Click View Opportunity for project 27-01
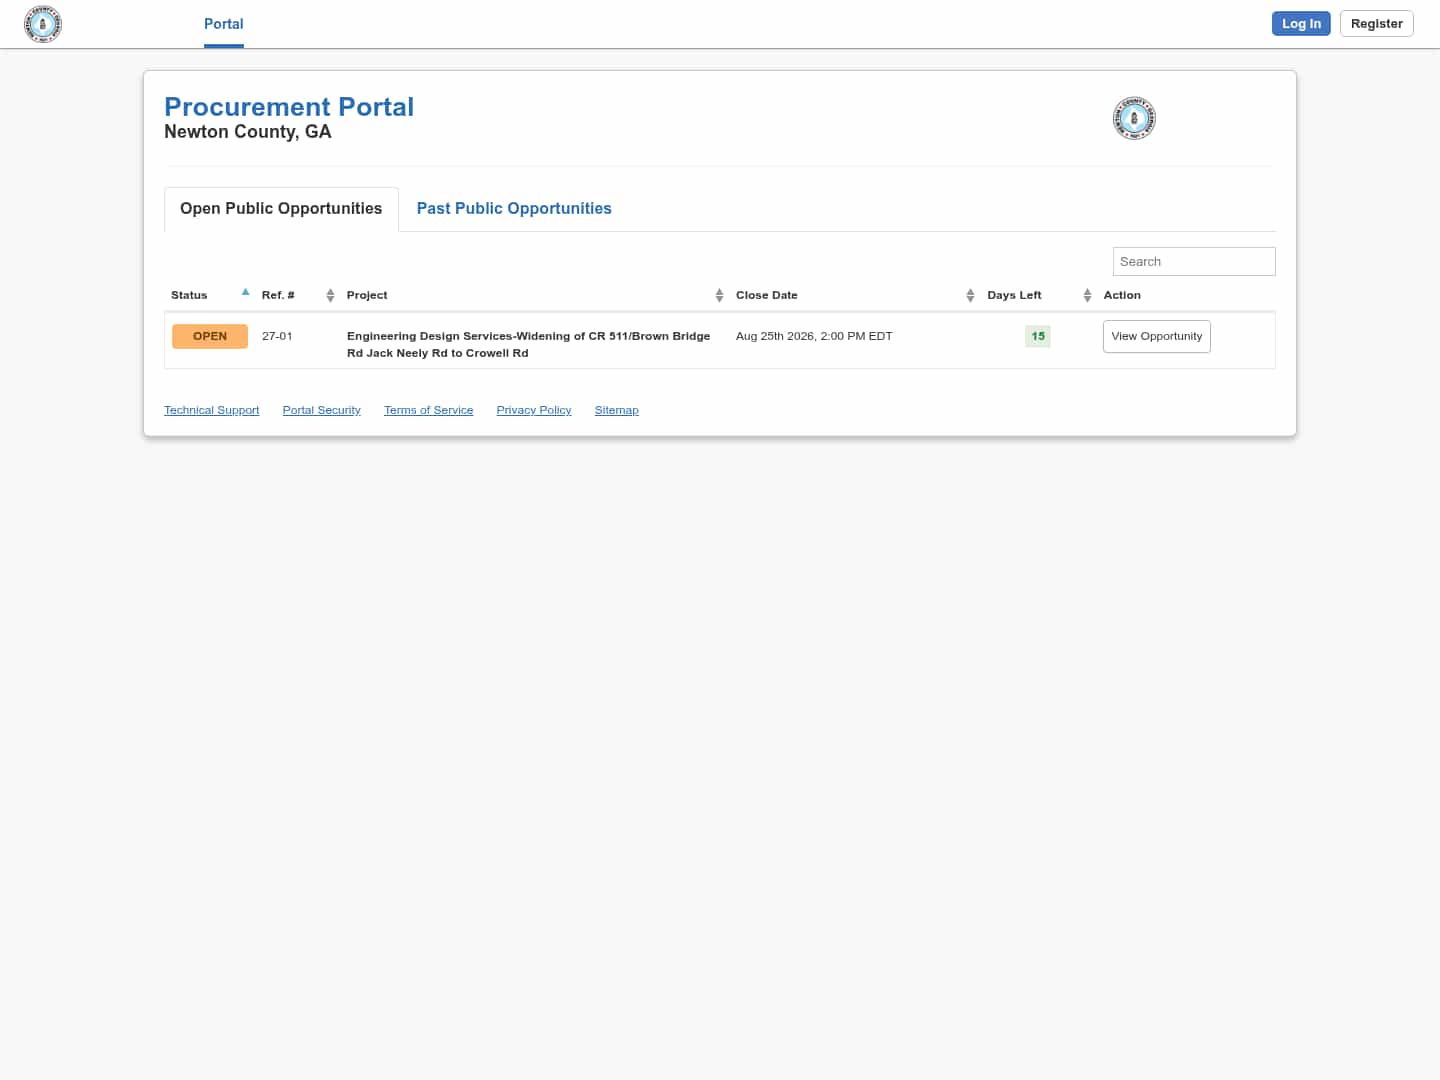Image resolution: width=1440 pixels, height=1080 pixels. click(x=1156, y=336)
